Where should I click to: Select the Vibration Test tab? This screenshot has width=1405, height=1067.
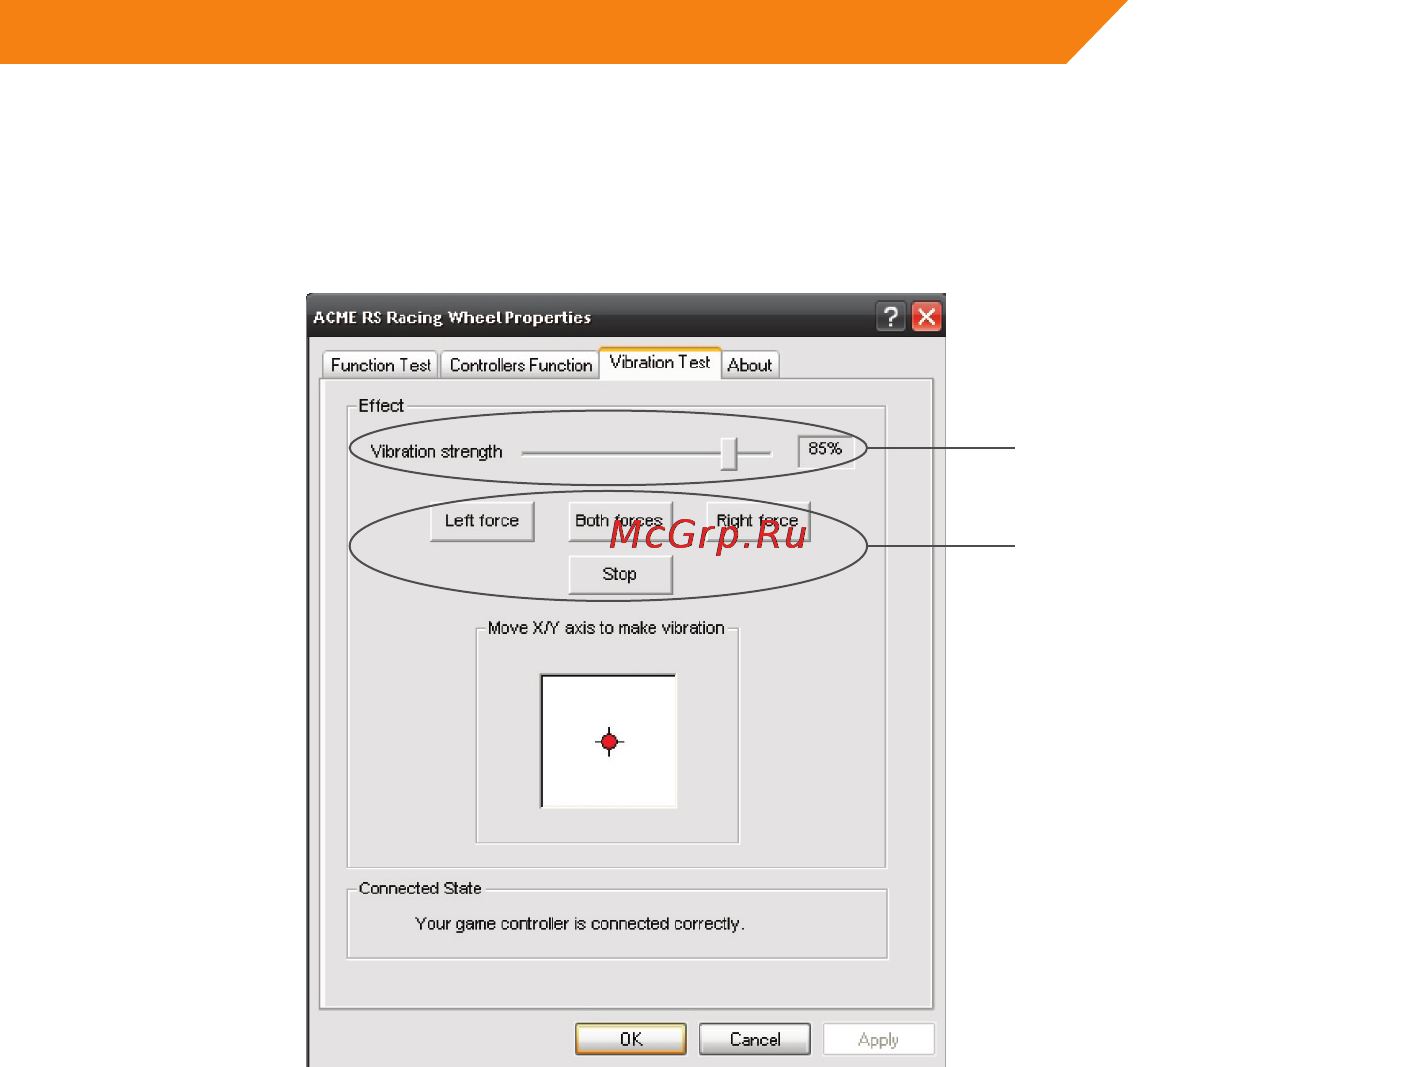(x=660, y=362)
